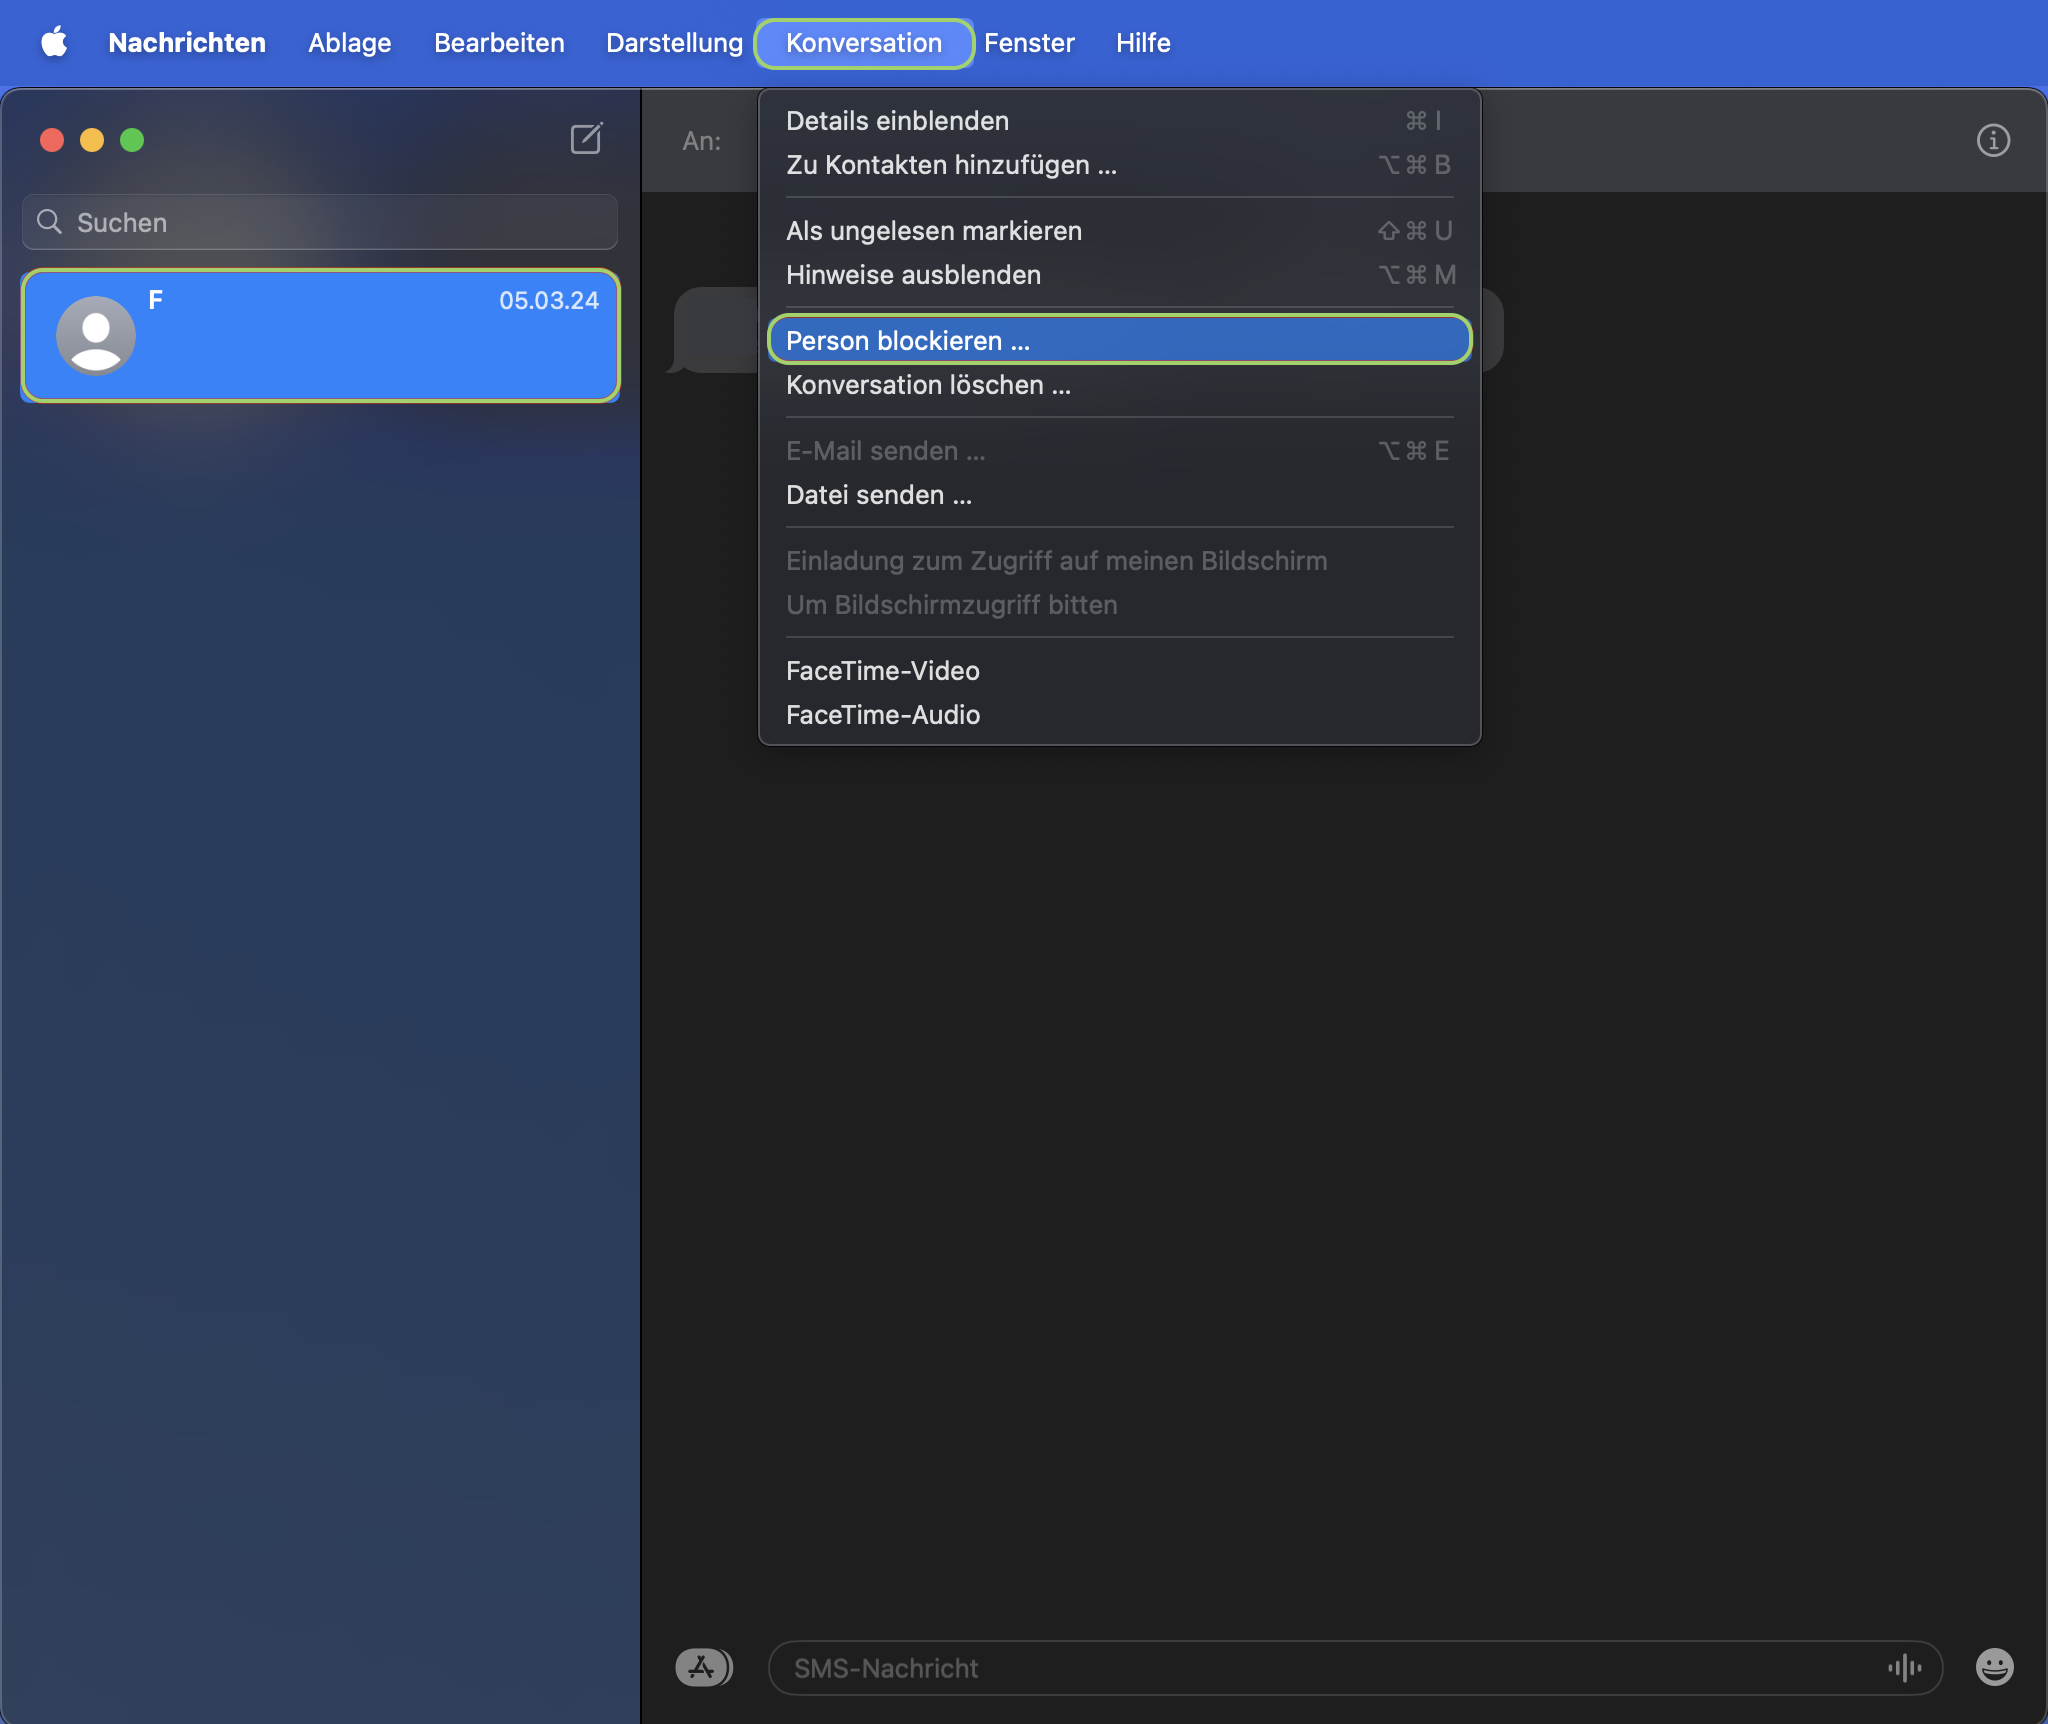Screen dimensions: 2048x1724
Task: Toggle Hinweise ausblenden for this conversation
Action: pyautogui.click(x=913, y=275)
